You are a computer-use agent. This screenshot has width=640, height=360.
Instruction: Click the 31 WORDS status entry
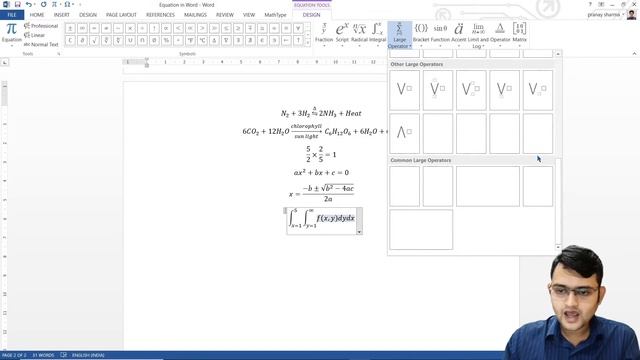coord(43,355)
